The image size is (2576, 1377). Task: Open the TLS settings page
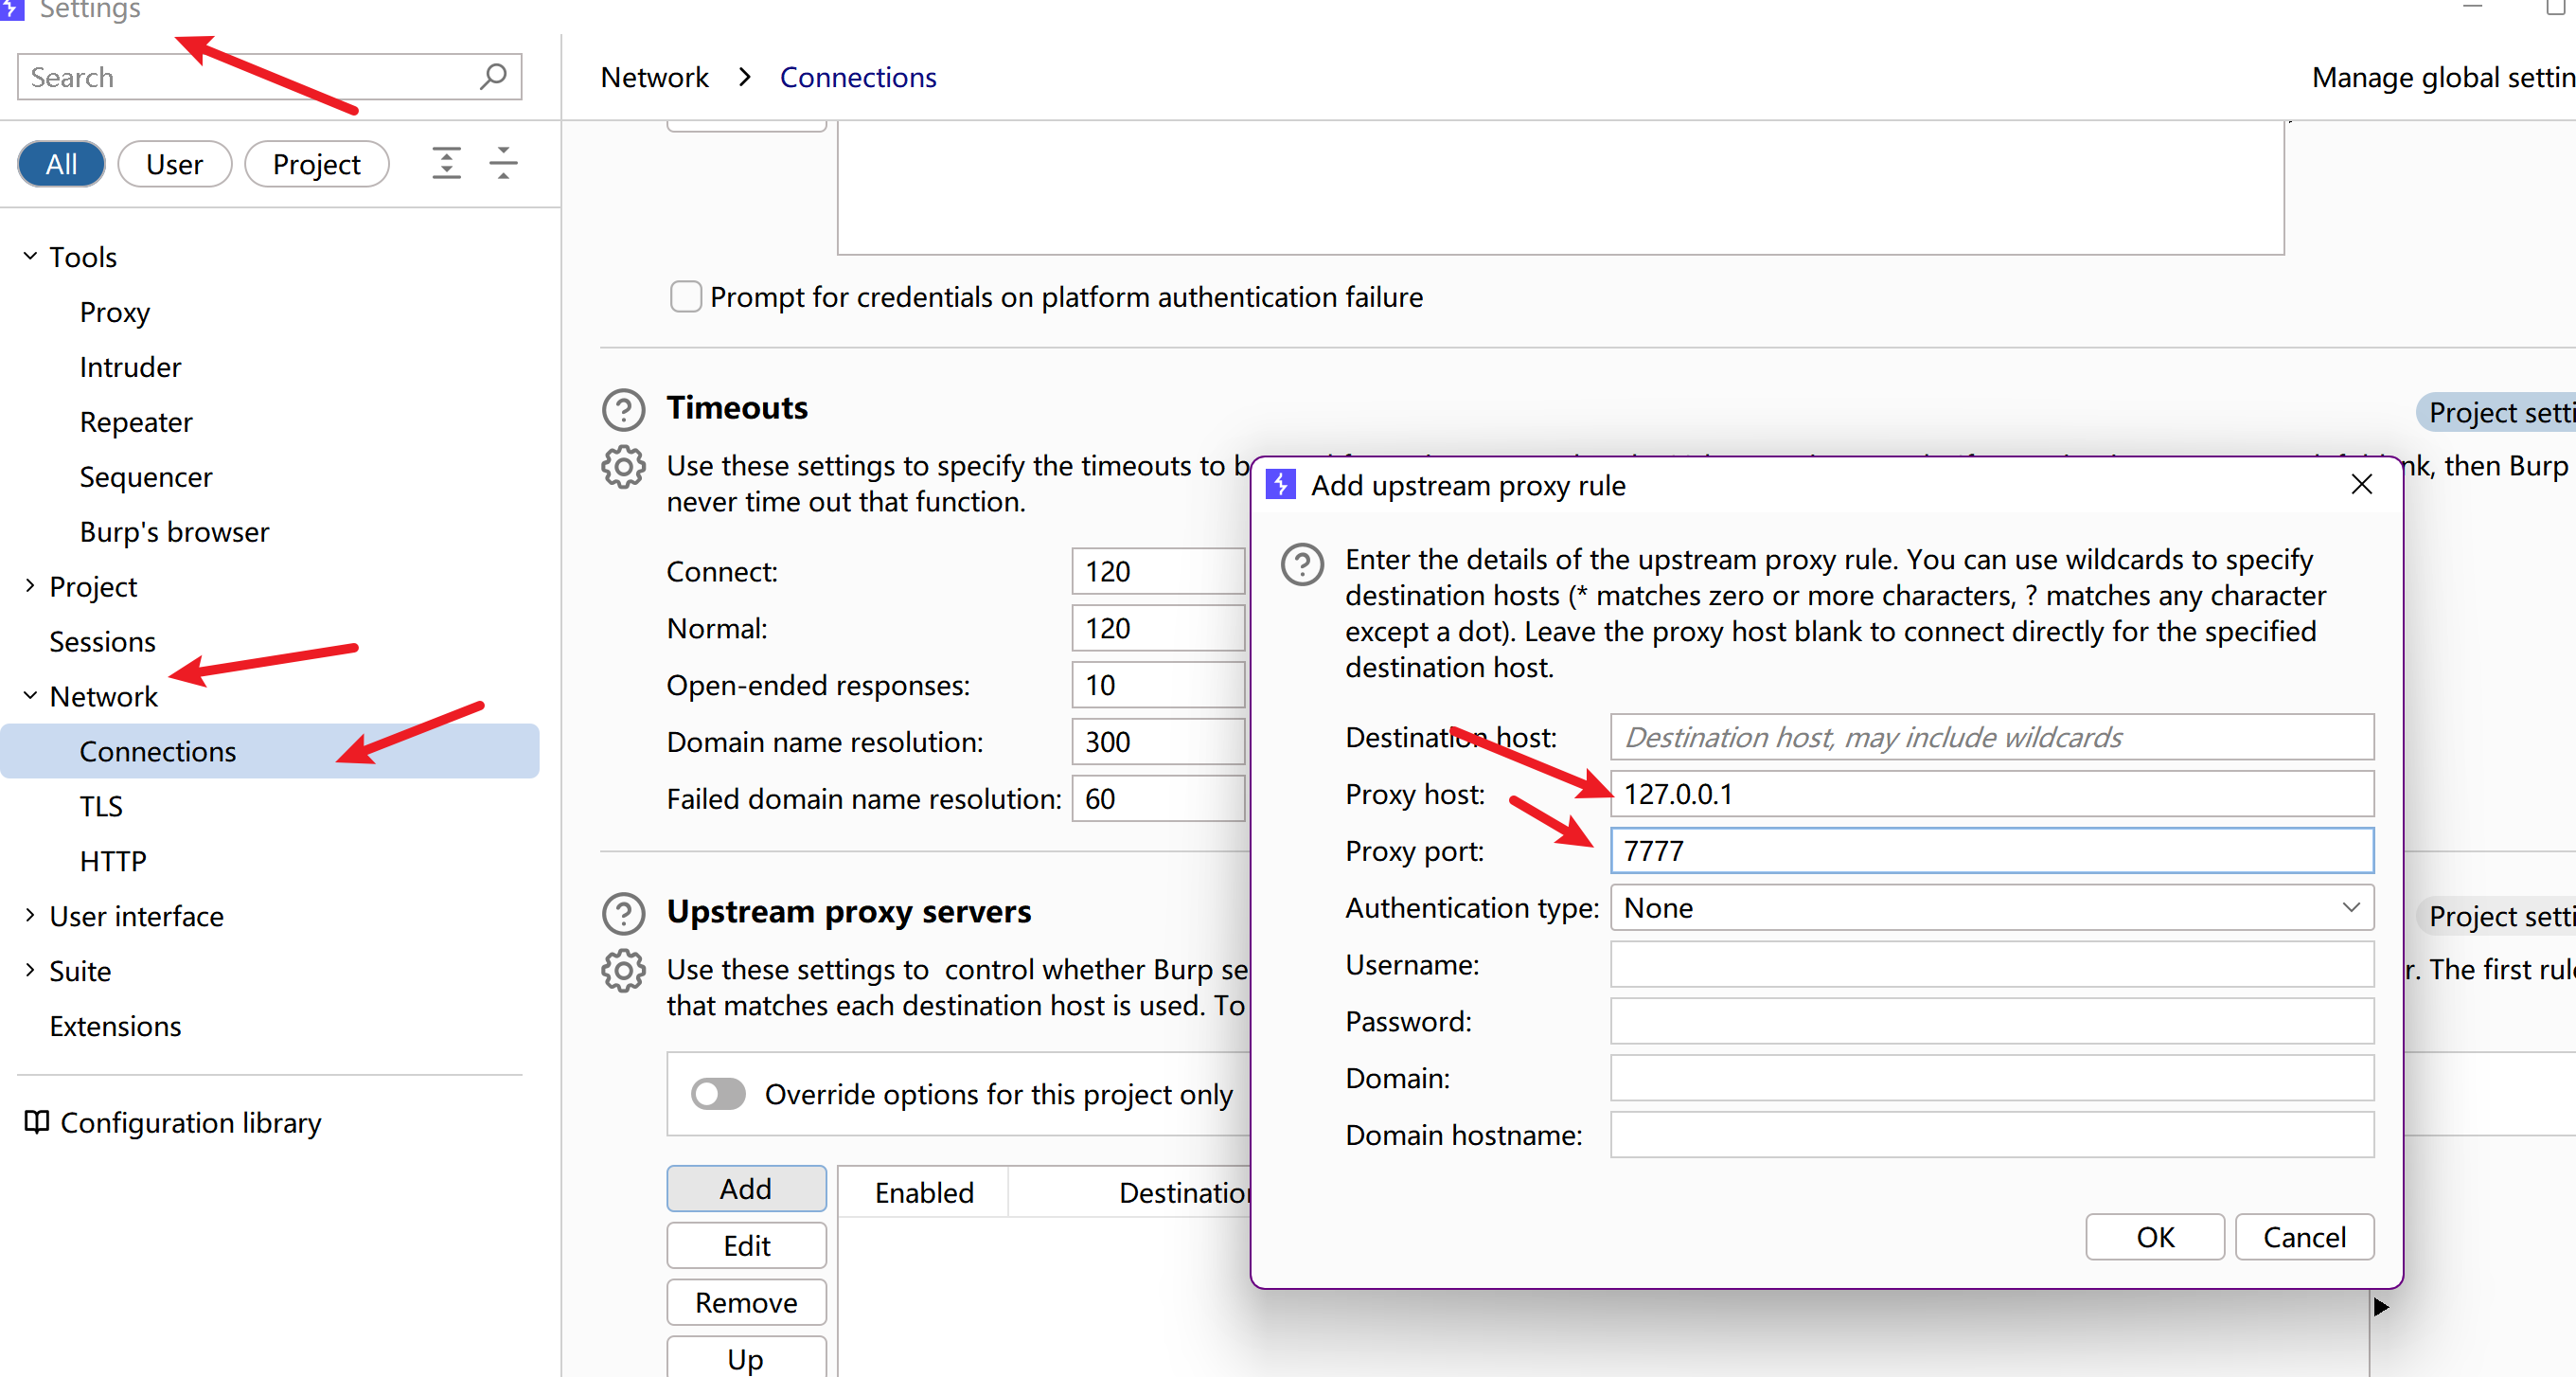click(x=101, y=806)
